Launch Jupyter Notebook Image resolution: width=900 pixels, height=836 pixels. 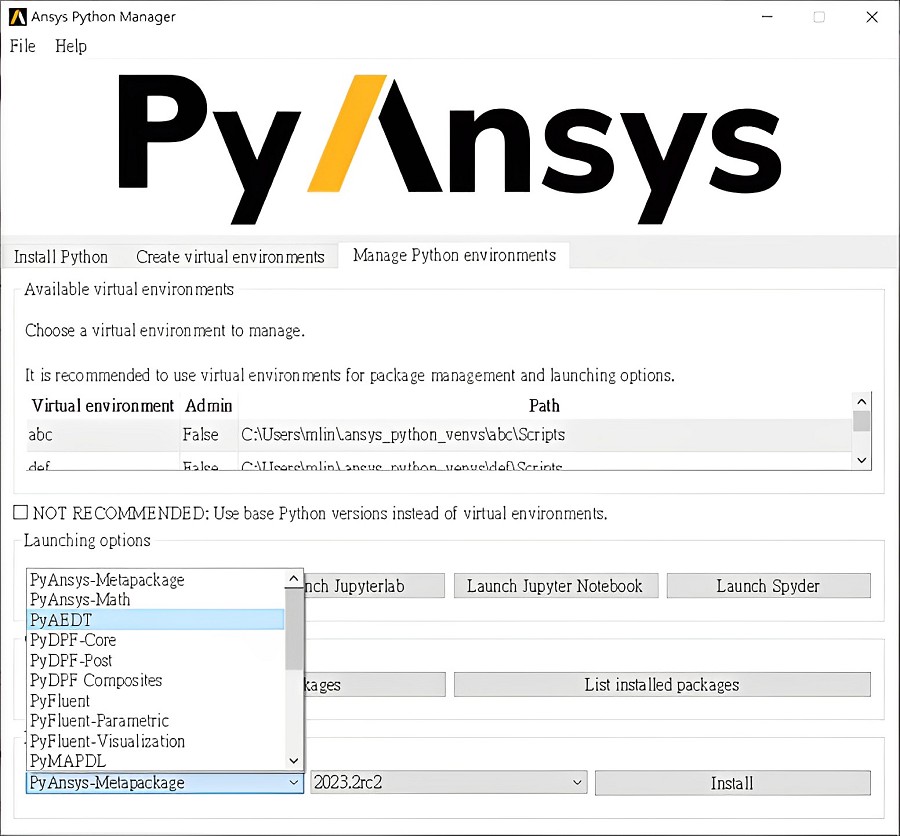pyautogui.click(x=556, y=585)
